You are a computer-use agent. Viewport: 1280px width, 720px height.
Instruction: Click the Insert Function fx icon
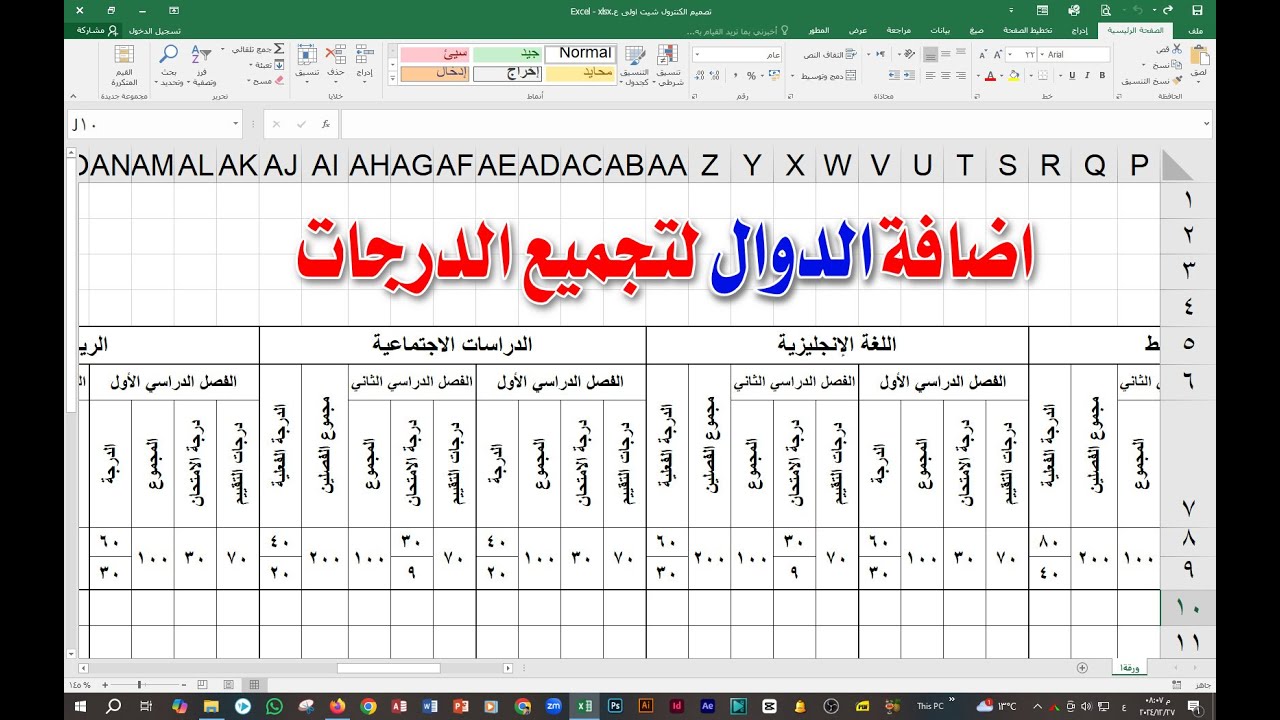(x=326, y=124)
